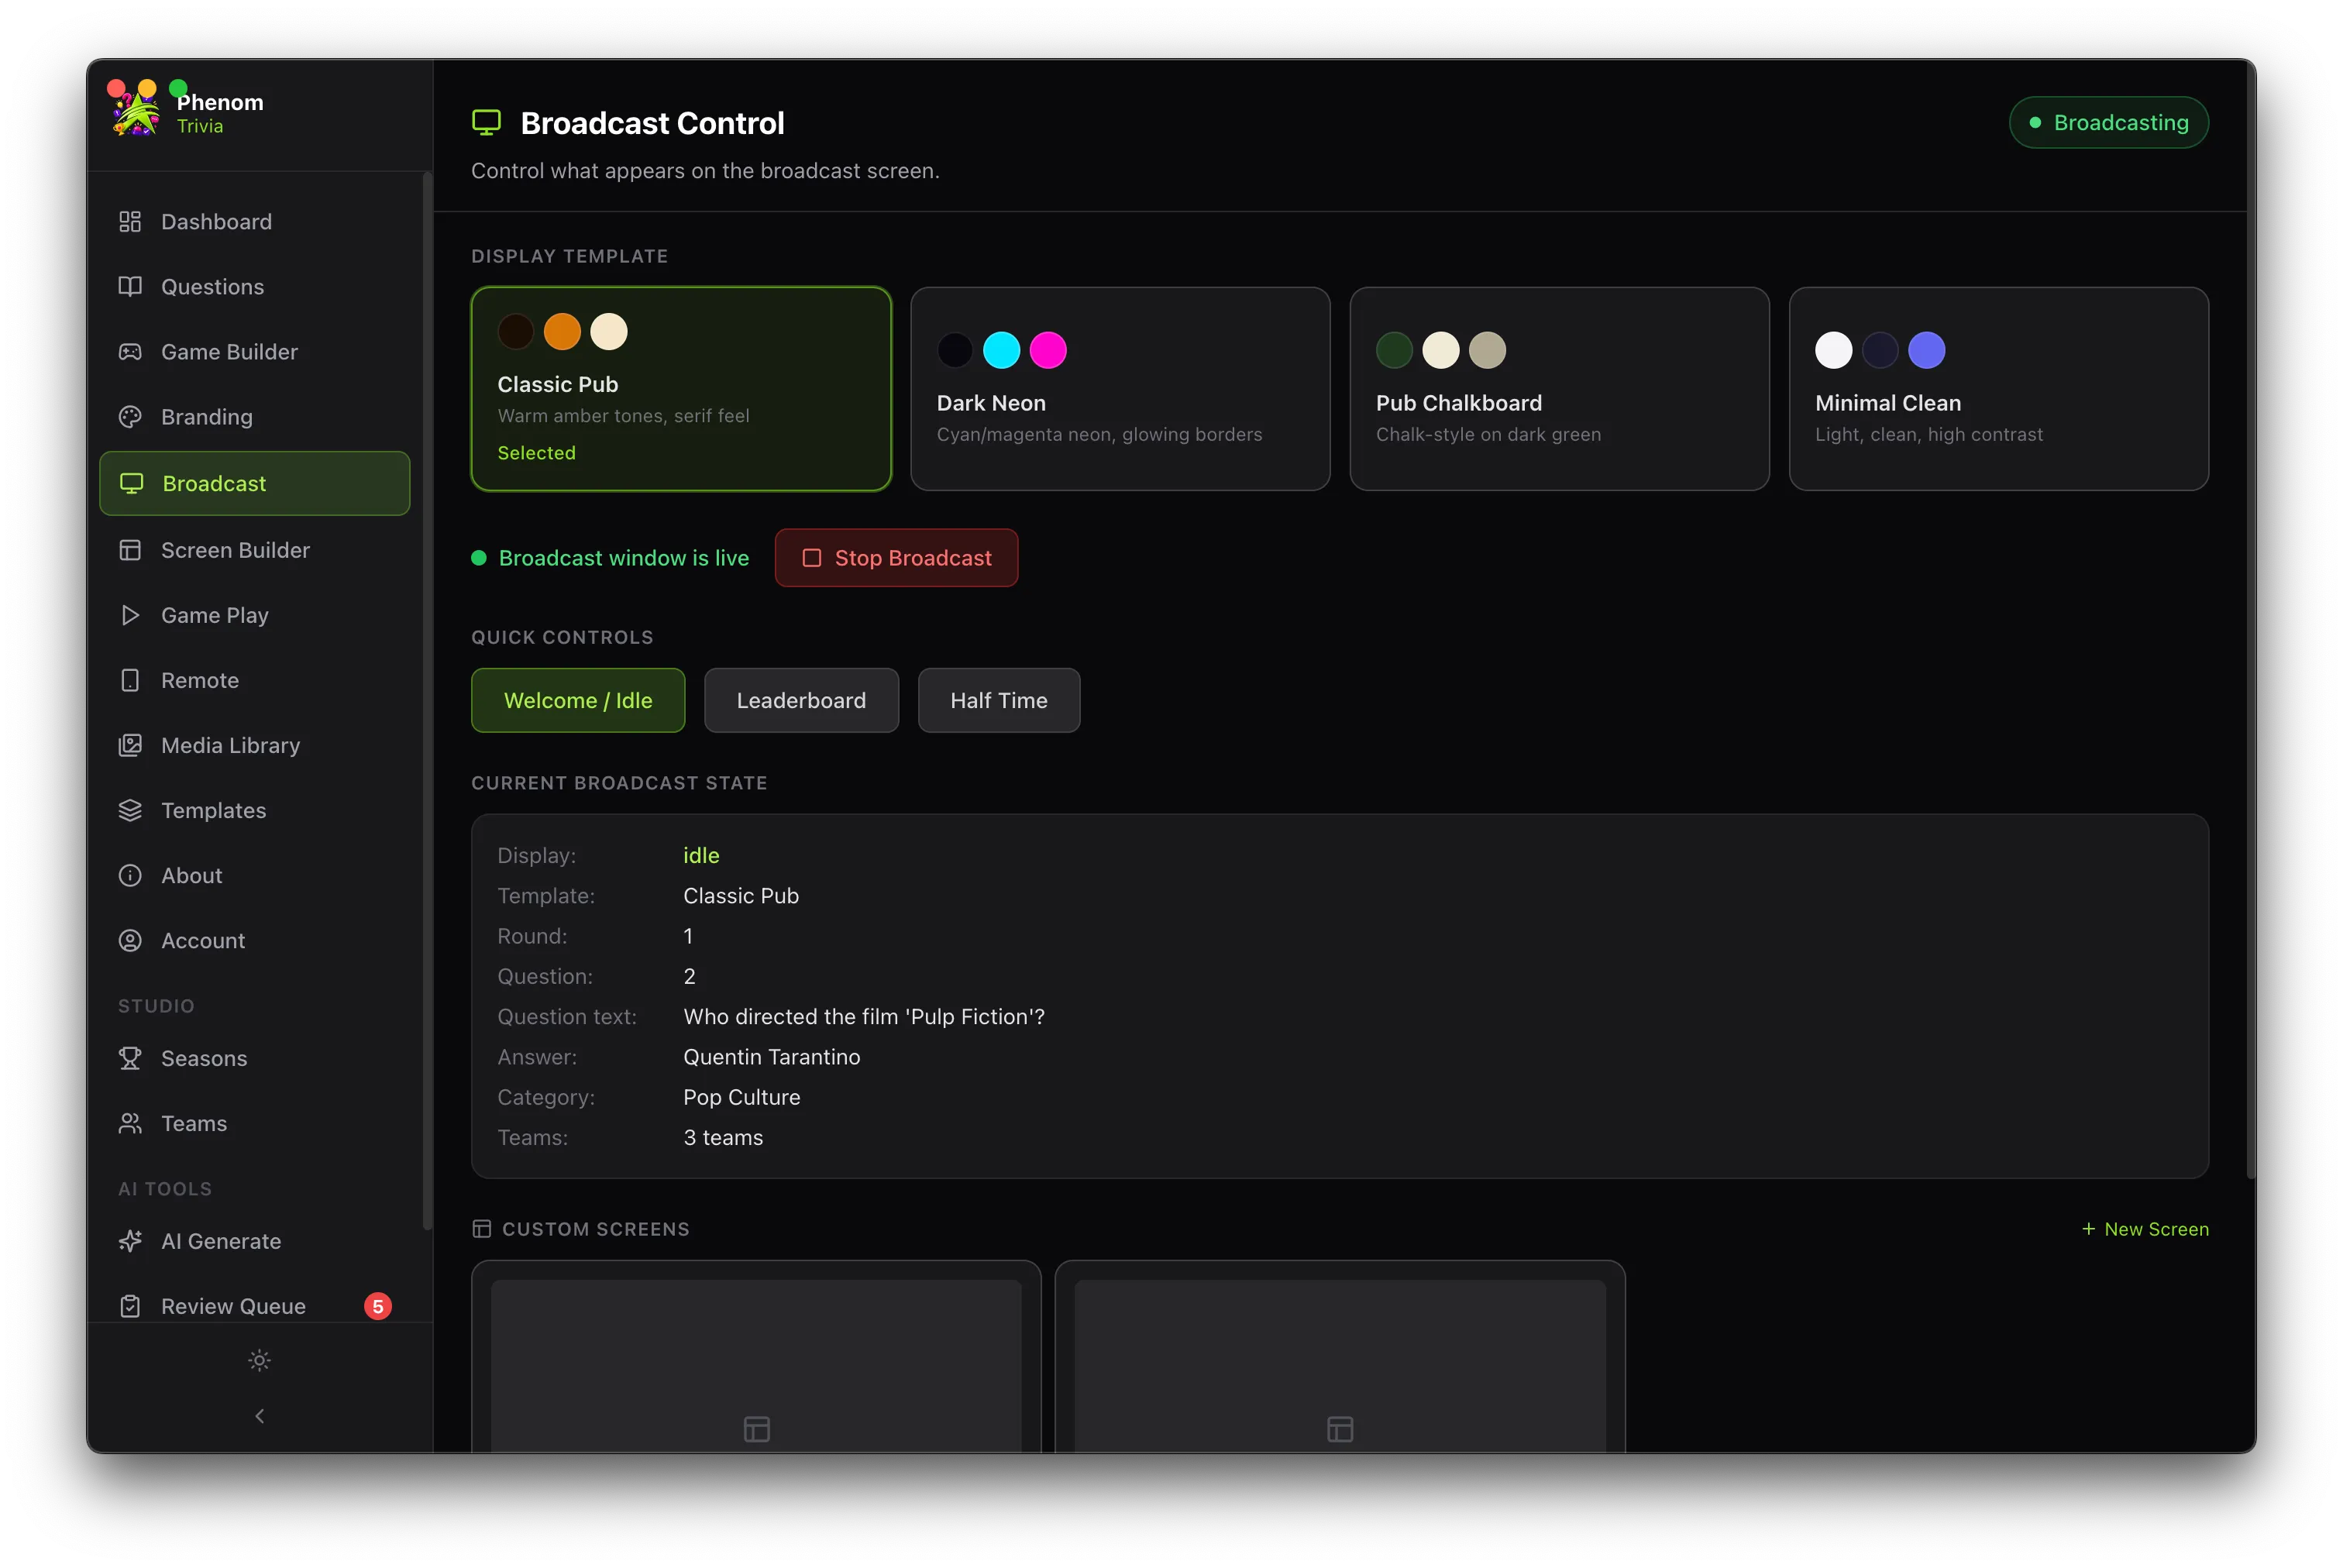Click the Broadcasting status pill
Screen dimensions: 2343x1568
pyautogui.click(x=2108, y=122)
